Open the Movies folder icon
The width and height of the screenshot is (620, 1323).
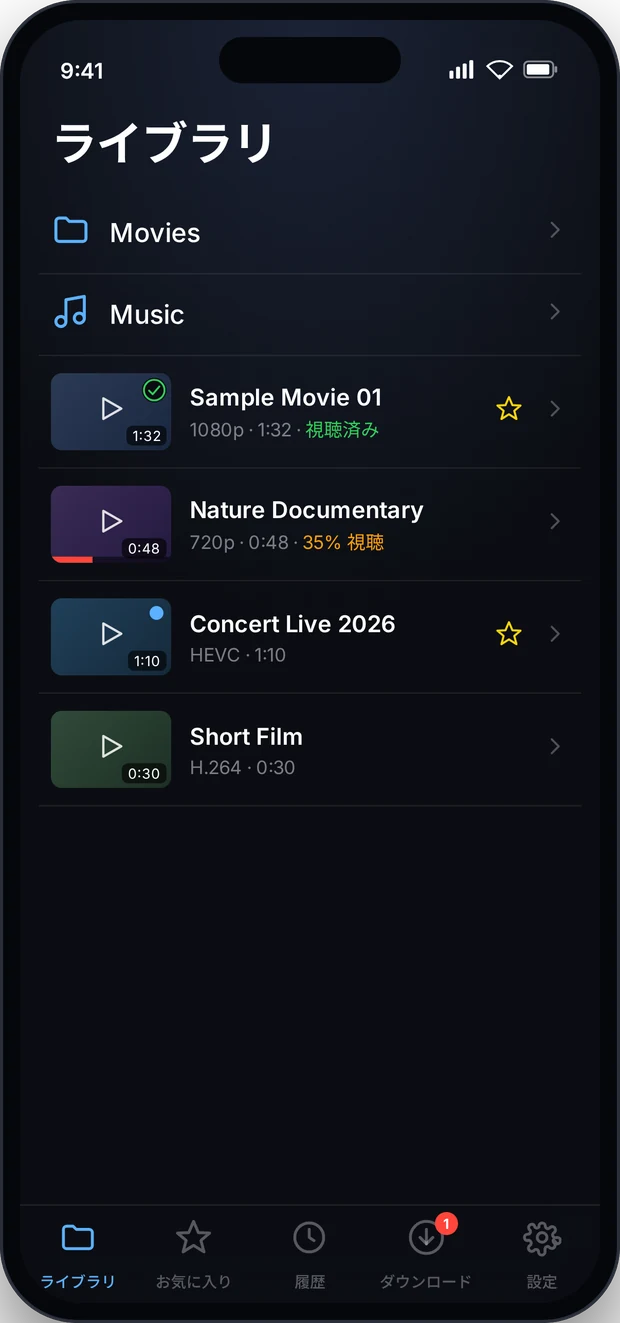71,231
